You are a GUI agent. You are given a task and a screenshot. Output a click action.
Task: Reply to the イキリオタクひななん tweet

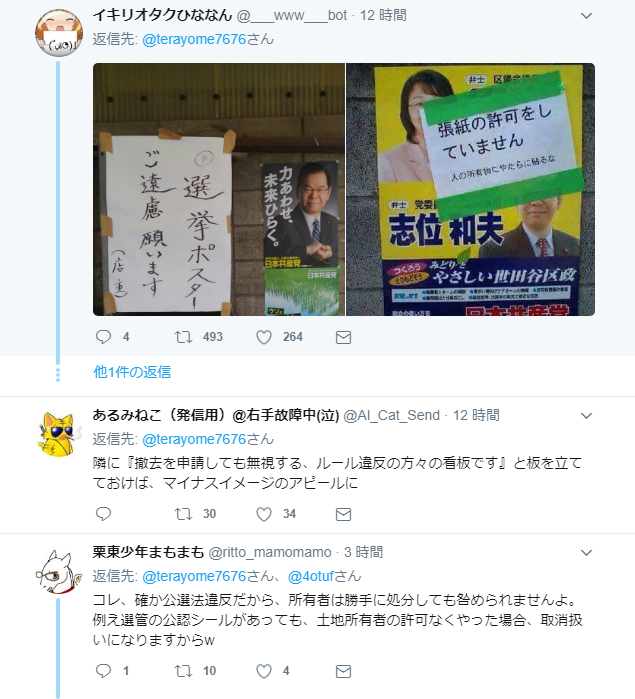point(103,337)
